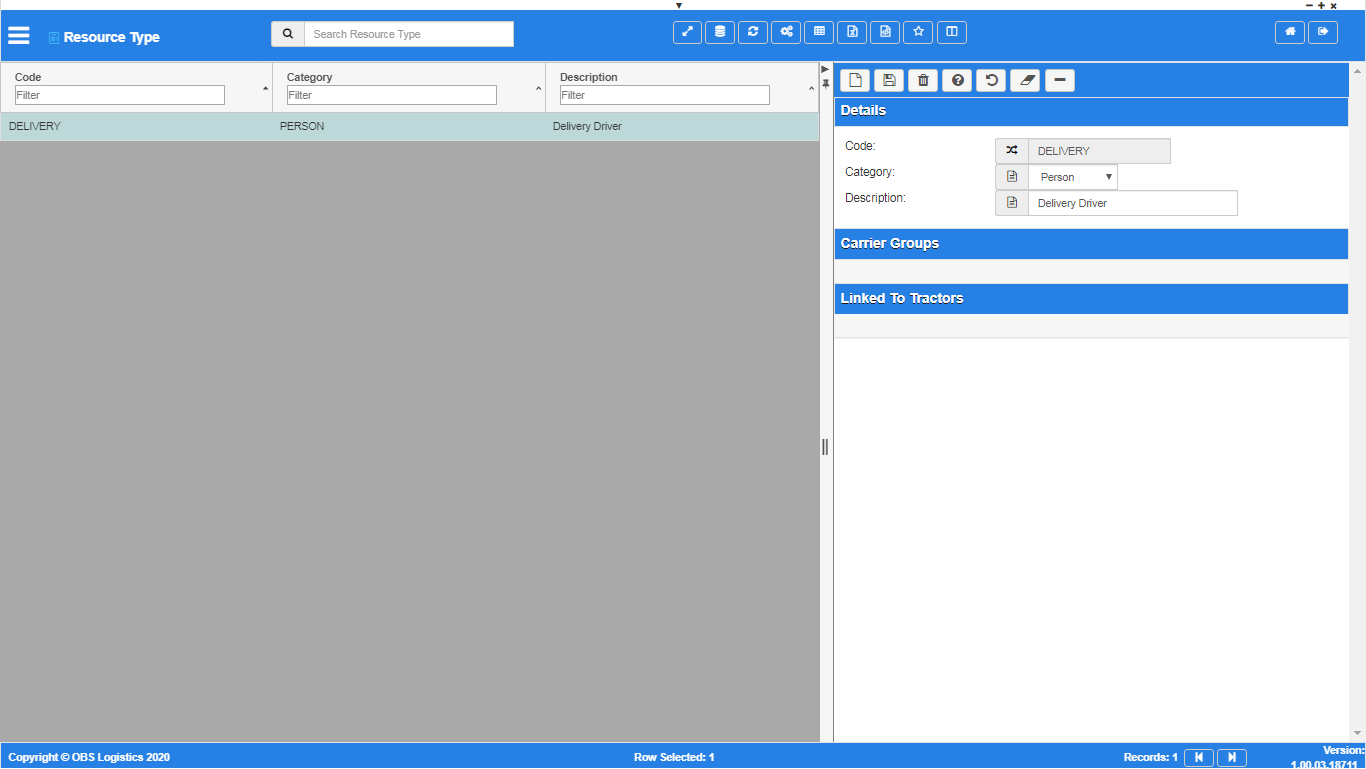1366x769 pixels.
Task: Click the sign-out icon in header
Action: 1323,32
